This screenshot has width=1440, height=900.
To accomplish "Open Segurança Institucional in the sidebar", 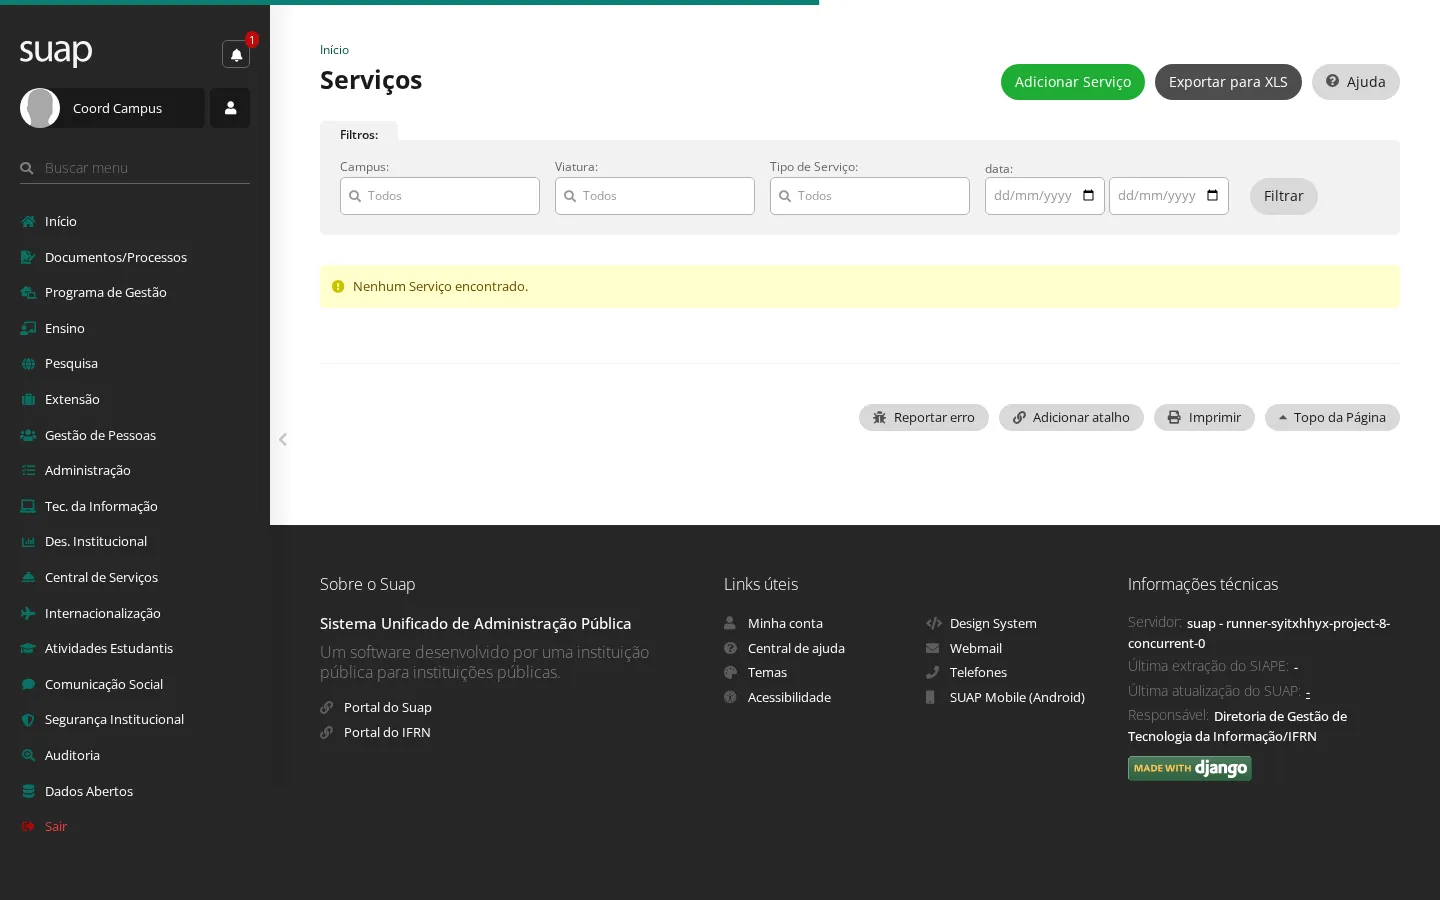I will [135, 719].
